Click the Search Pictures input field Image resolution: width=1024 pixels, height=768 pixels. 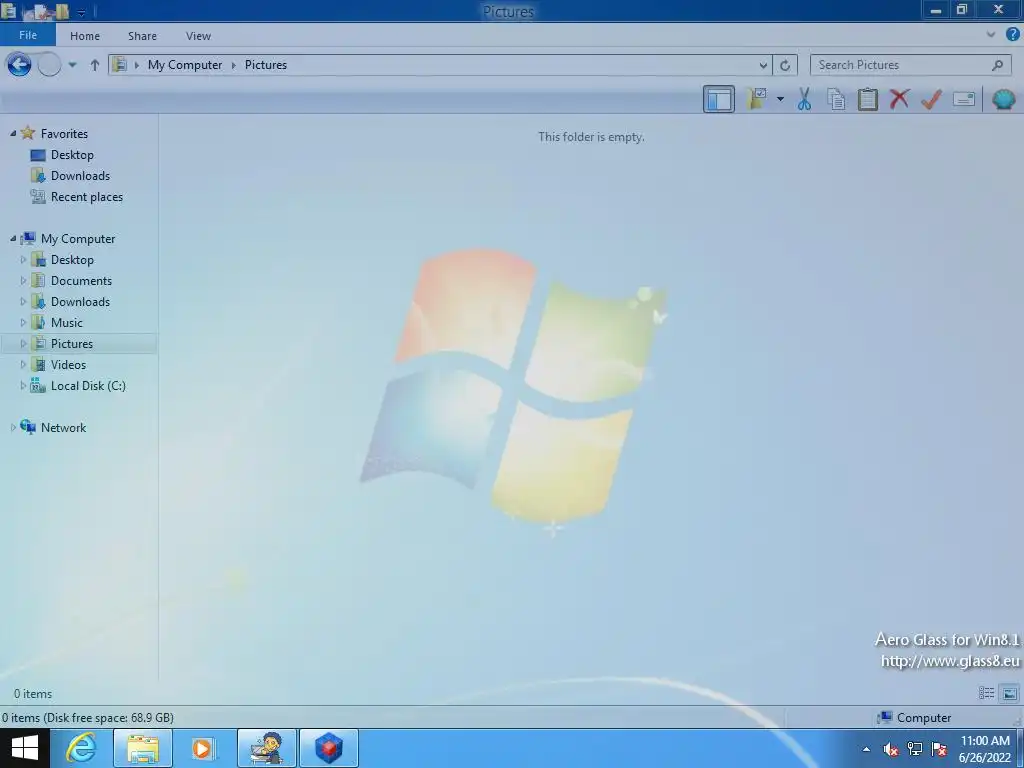click(910, 65)
